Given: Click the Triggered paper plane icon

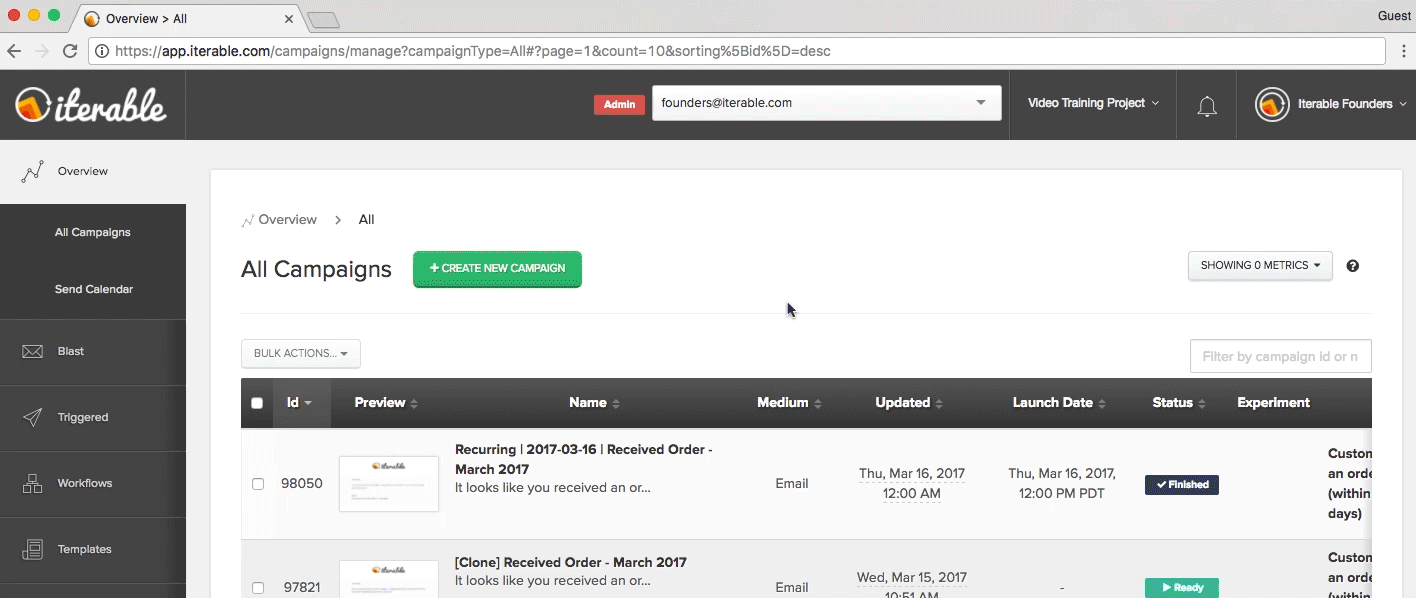Looking at the screenshot, I should coord(32,417).
